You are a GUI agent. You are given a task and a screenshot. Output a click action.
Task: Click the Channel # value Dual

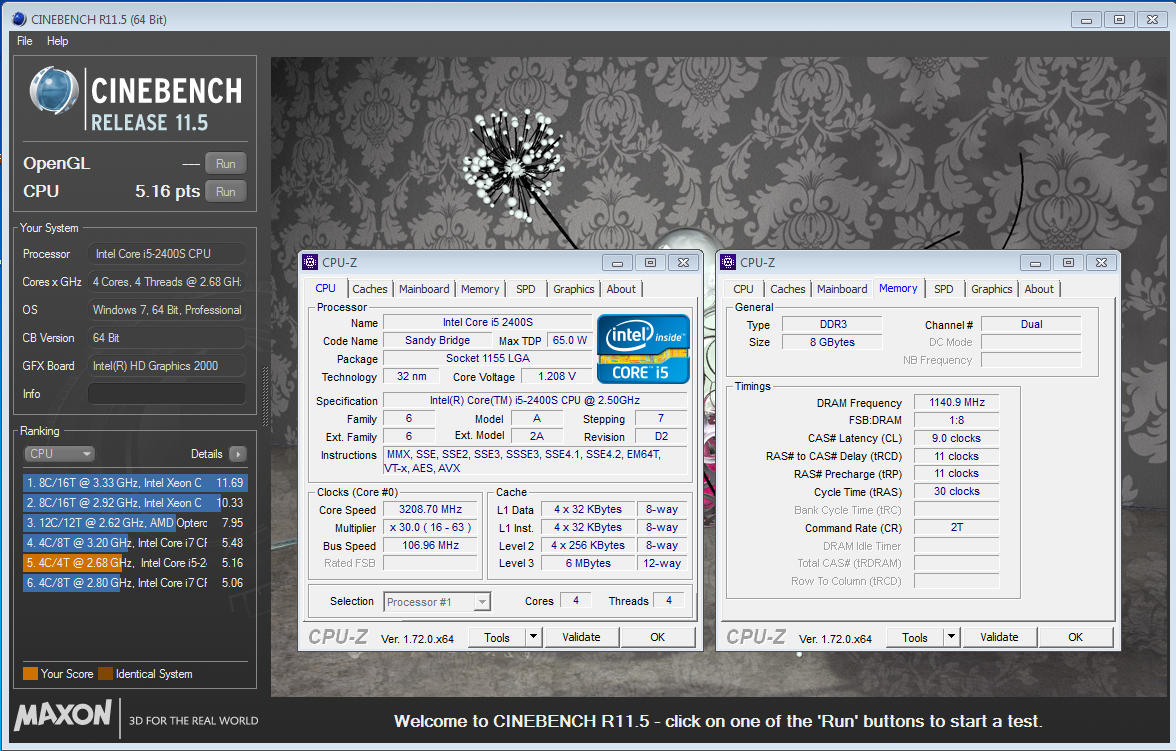(1031, 324)
